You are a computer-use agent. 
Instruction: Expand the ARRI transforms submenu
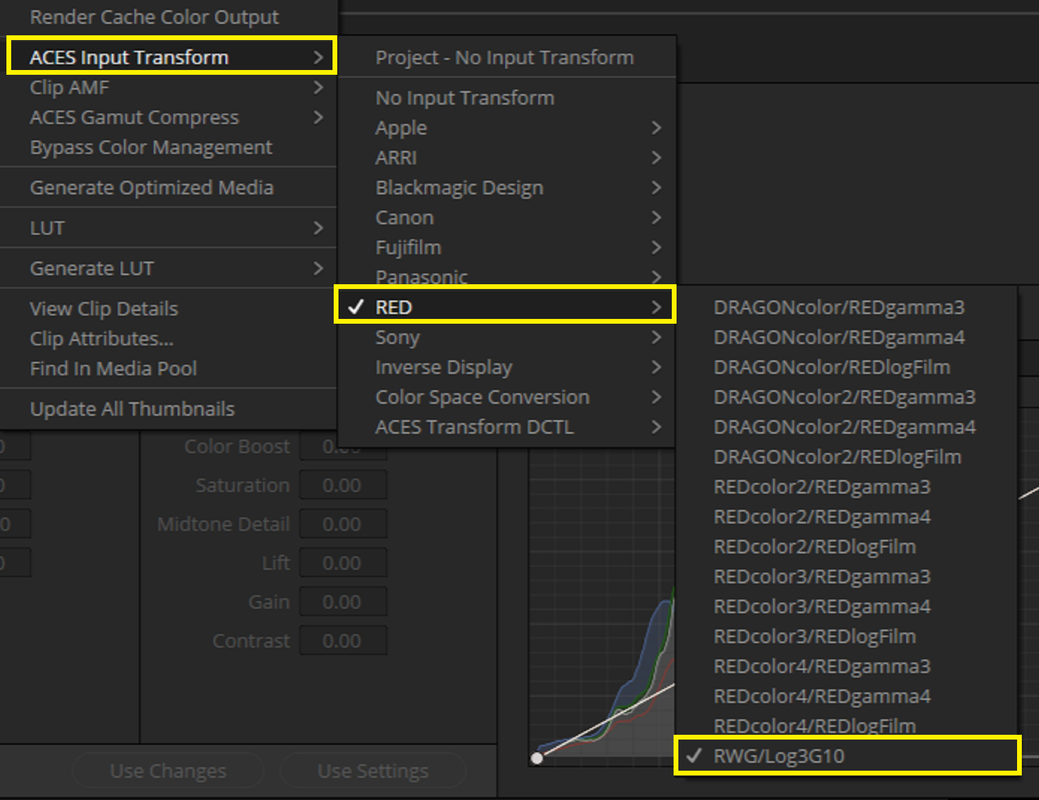[x=506, y=158]
